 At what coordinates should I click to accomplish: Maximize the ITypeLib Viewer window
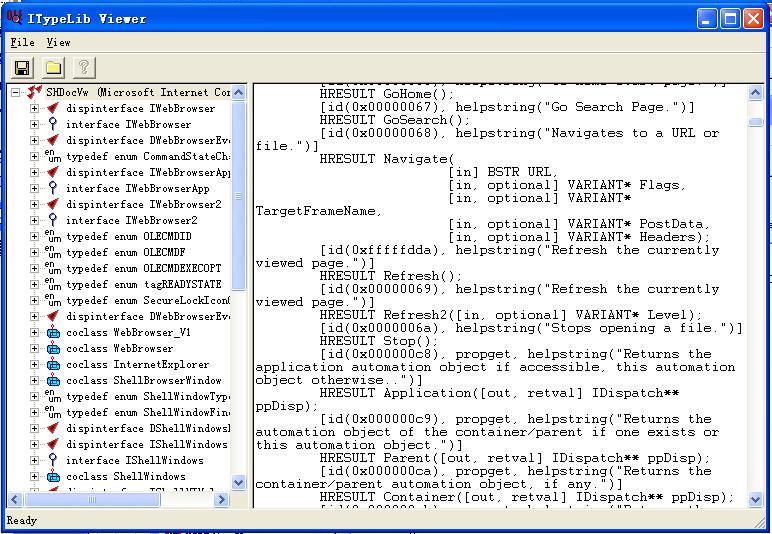(730, 19)
